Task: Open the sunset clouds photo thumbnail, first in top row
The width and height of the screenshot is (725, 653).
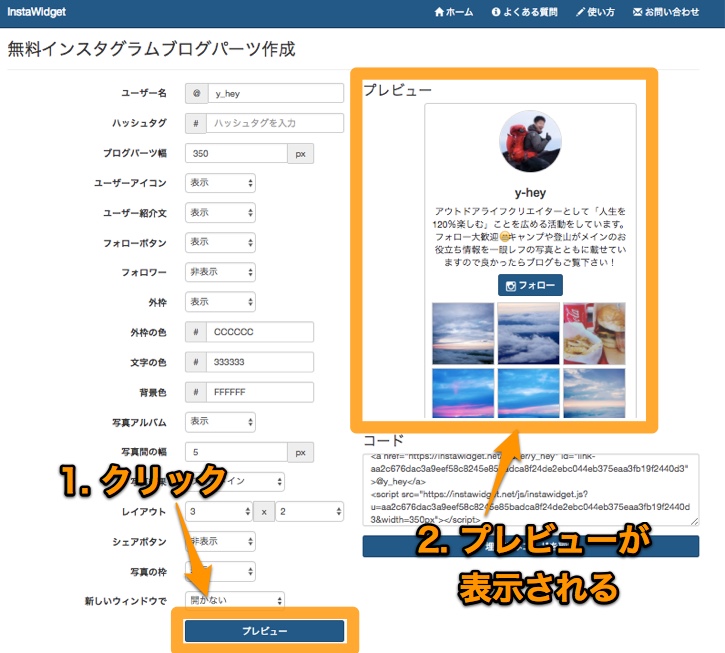Action: click(x=463, y=333)
